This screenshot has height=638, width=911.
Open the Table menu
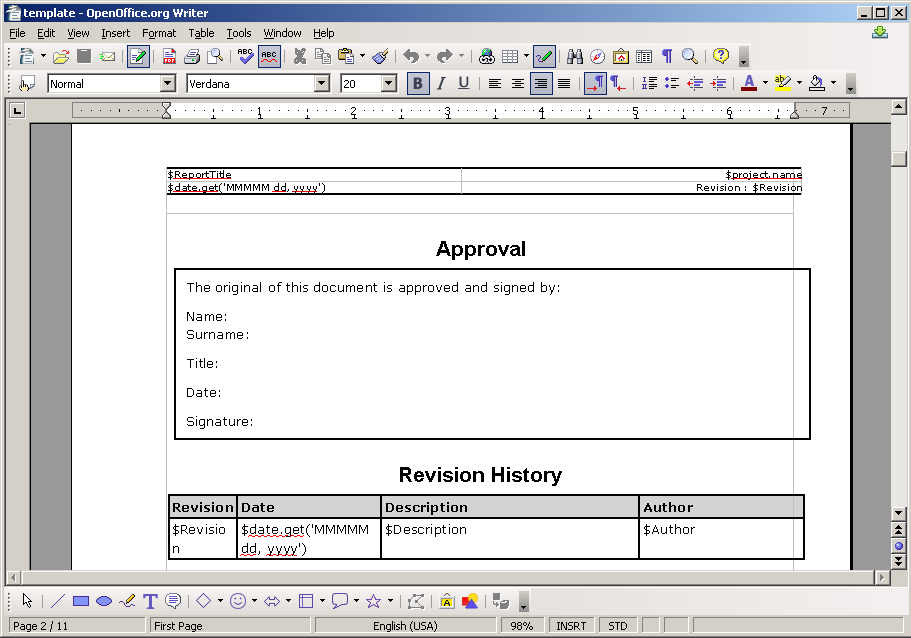201,33
